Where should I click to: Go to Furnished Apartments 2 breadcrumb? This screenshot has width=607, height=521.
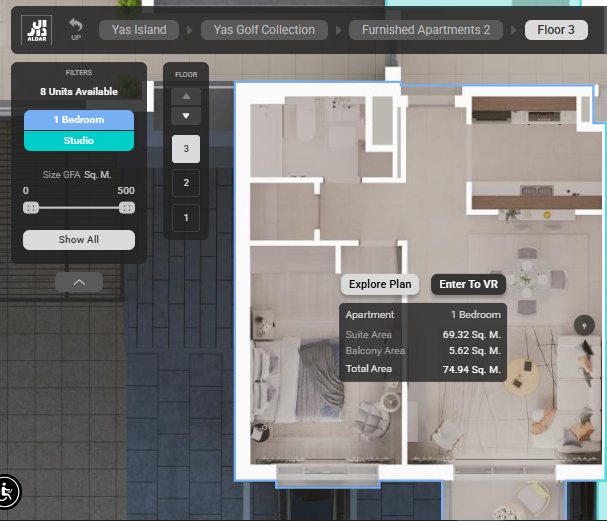(x=425, y=30)
